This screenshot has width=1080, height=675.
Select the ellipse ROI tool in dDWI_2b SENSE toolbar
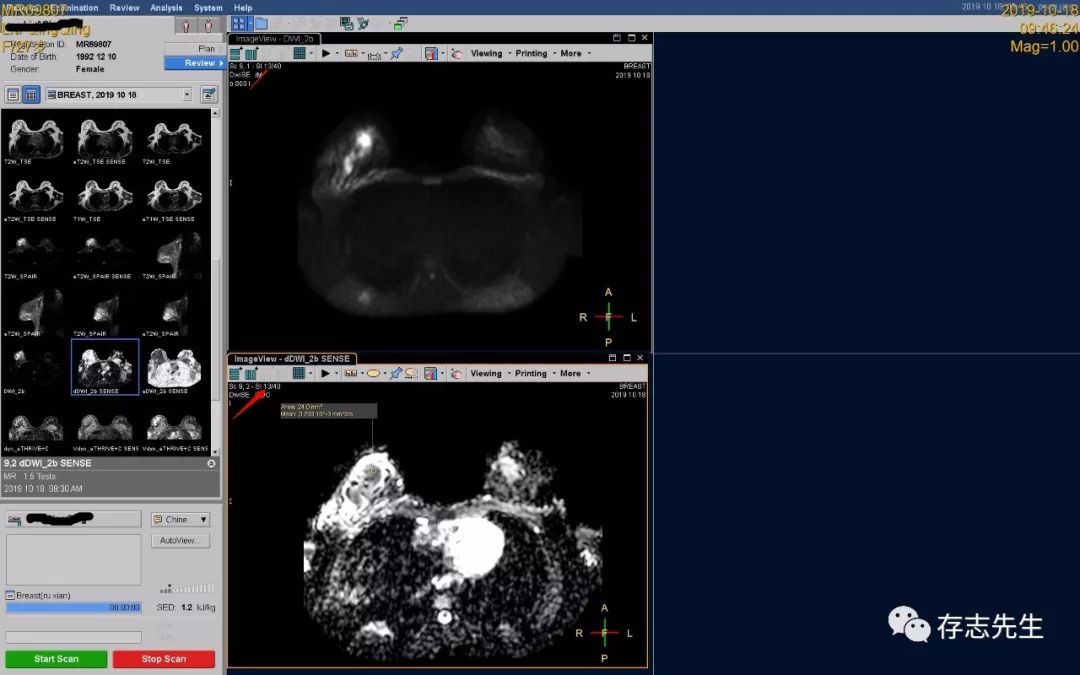coord(373,373)
